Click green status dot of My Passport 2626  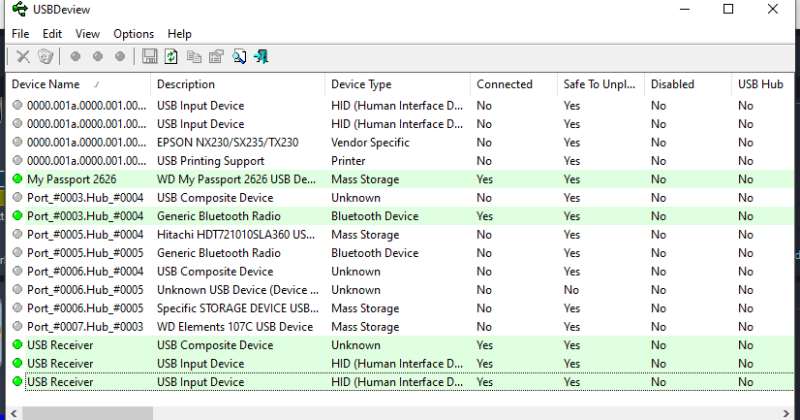[17, 180]
